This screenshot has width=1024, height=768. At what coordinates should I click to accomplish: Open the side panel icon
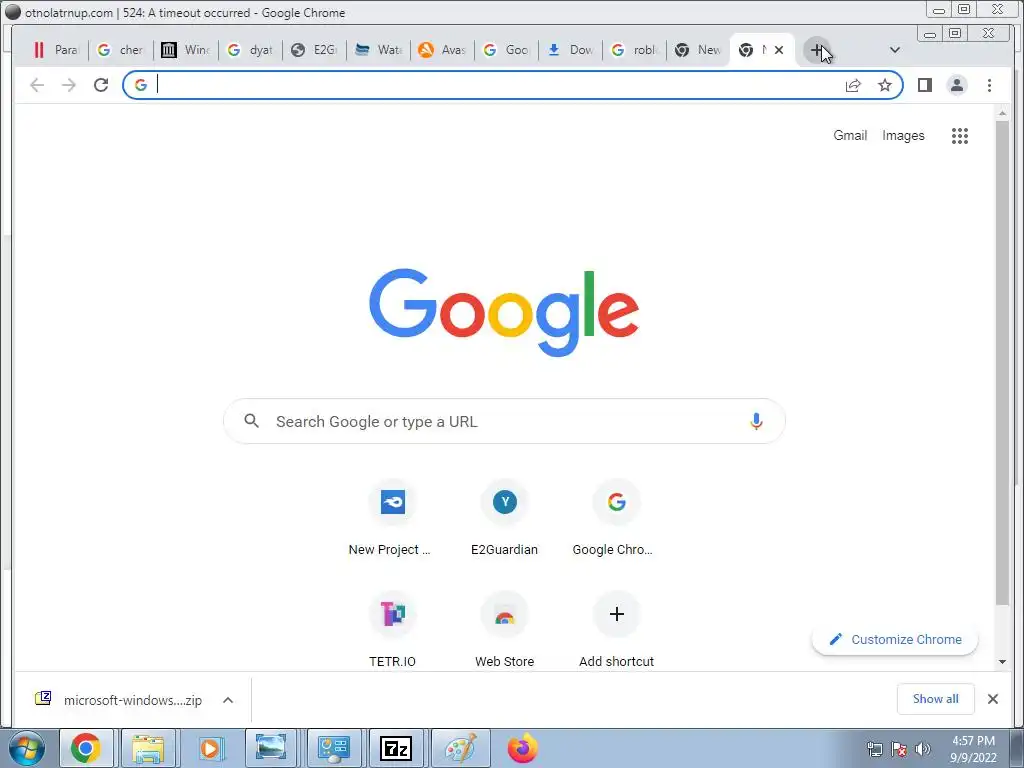pos(925,85)
